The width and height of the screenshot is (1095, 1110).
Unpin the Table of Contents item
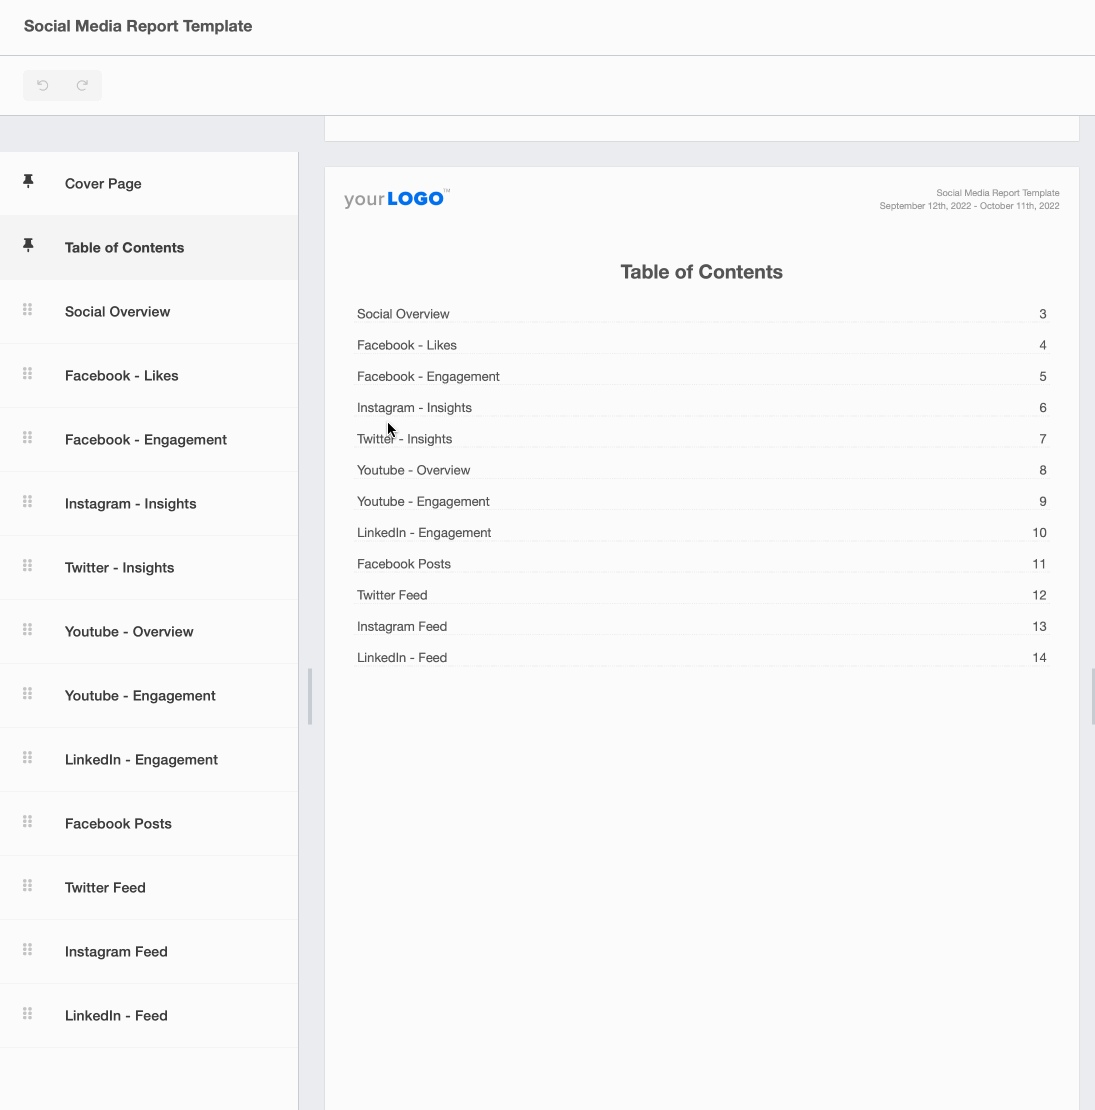click(27, 244)
